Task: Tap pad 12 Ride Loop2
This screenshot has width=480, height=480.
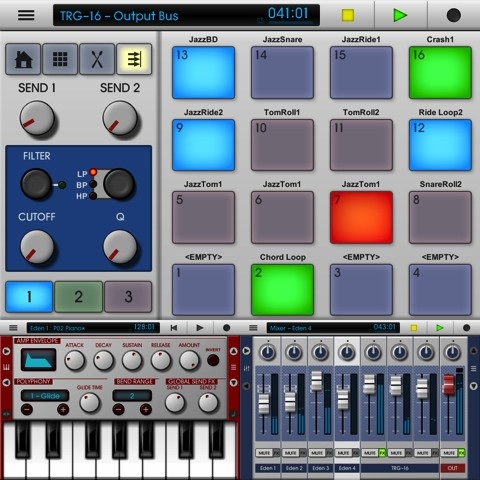Action: 440,145
